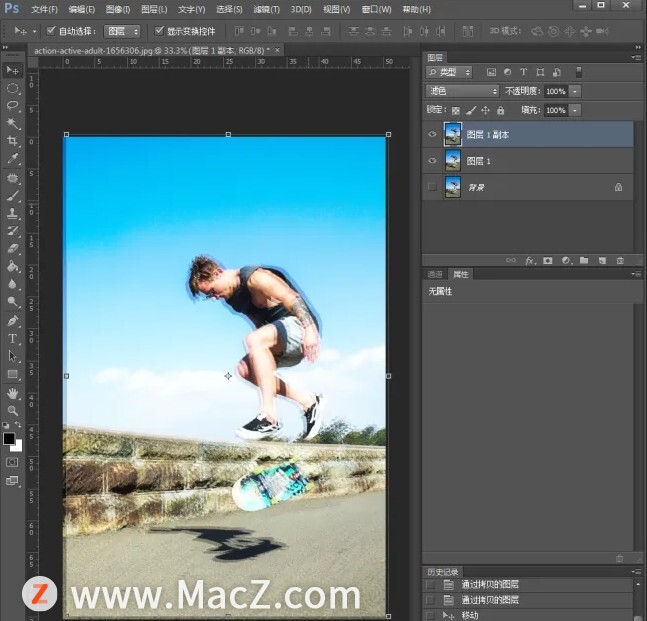Select the Hand tool
The image size is (647, 621).
pos(13,393)
